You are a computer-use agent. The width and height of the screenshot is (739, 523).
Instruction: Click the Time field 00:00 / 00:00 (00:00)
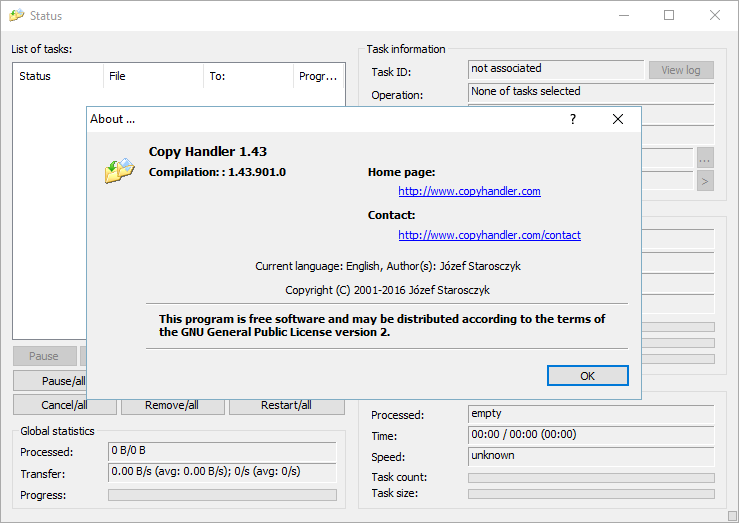click(591, 435)
